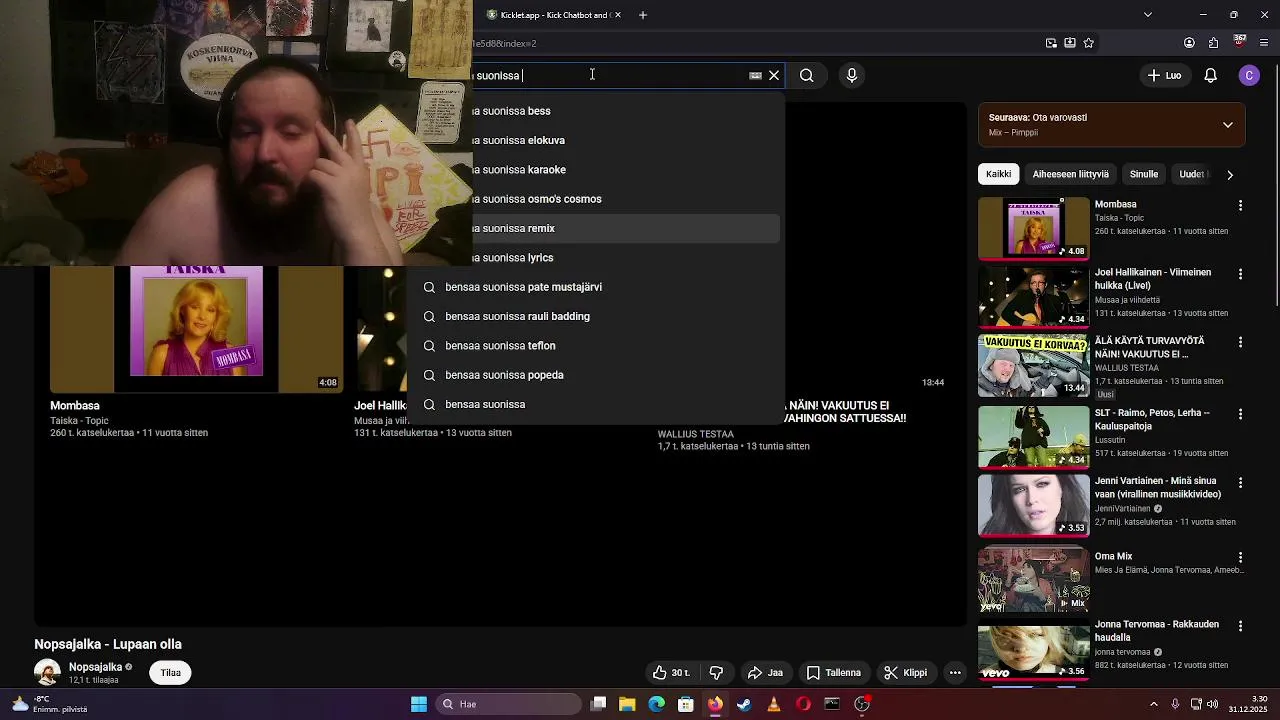1280x720 pixels.
Task: Open options menu for SLT Kauluspaitoja video
Action: coord(1240,414)
